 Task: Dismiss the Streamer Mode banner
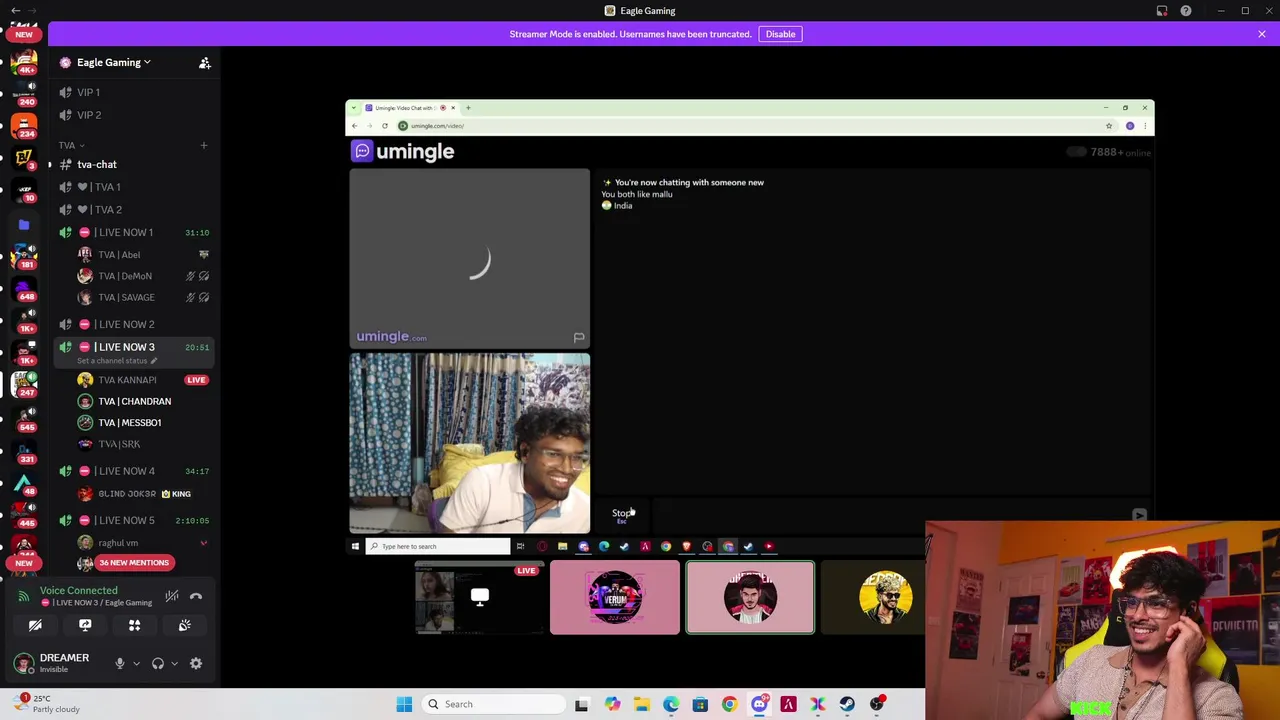1262,34
